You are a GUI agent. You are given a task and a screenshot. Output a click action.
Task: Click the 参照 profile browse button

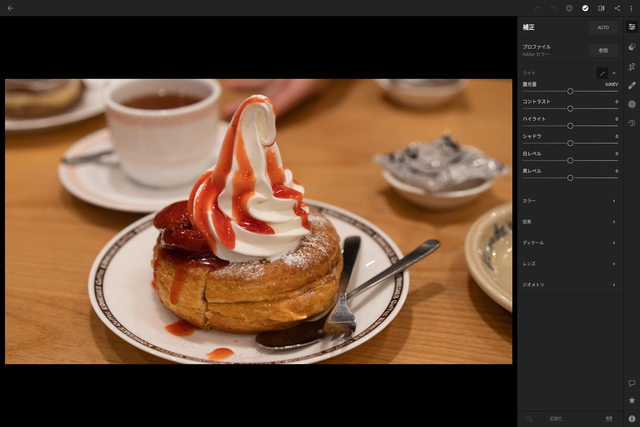(603, 51)
